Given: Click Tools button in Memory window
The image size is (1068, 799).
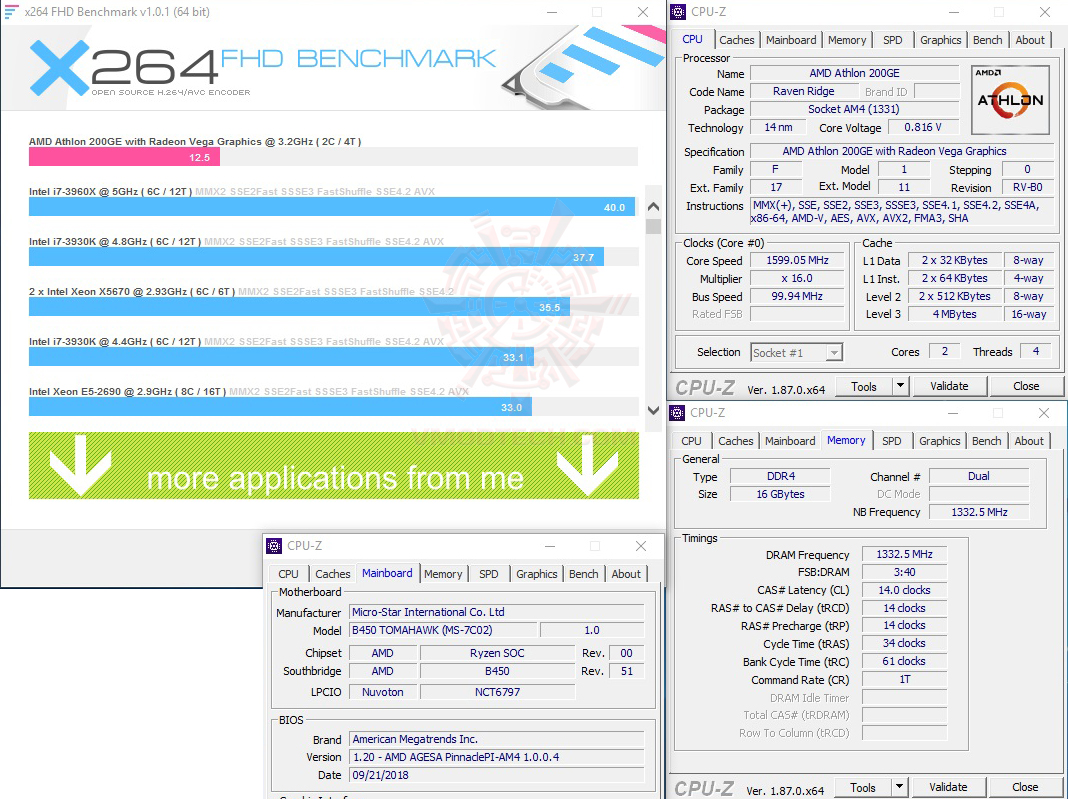Looking at the screenshot, I should tap(862, 787).
